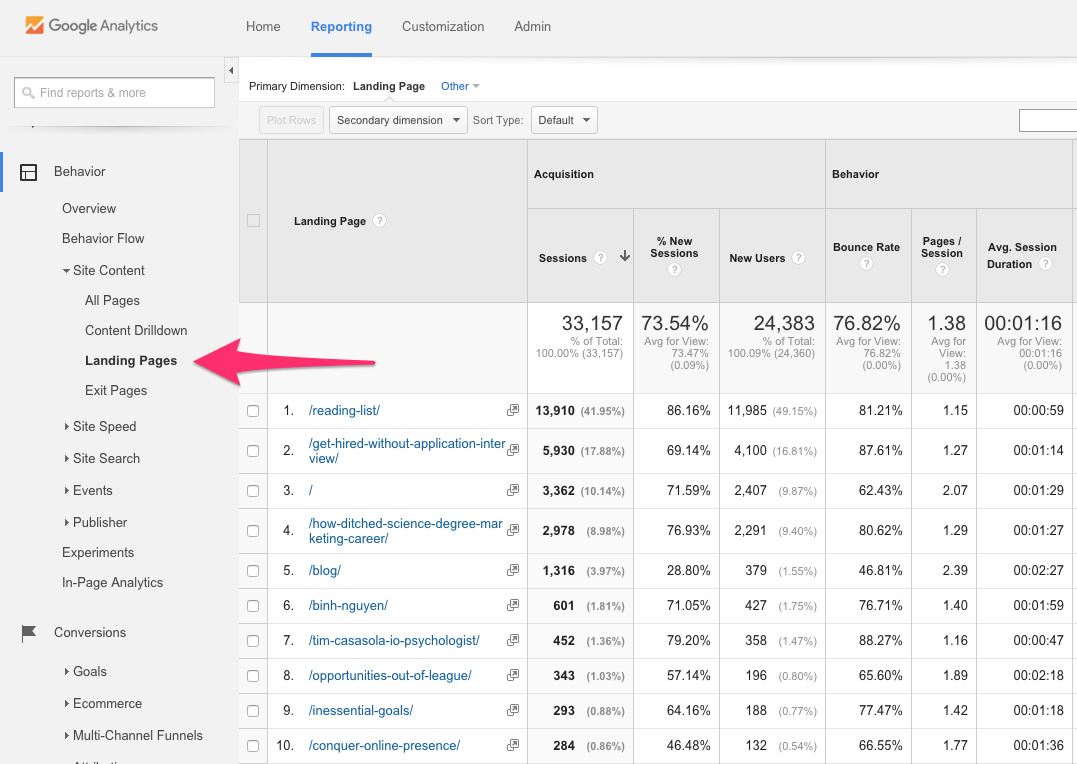This screenshot has width=1077, height=764.
Task: Open the Sort Type Default dropdown
Action: pyautogui.click(x=563, y=120)
